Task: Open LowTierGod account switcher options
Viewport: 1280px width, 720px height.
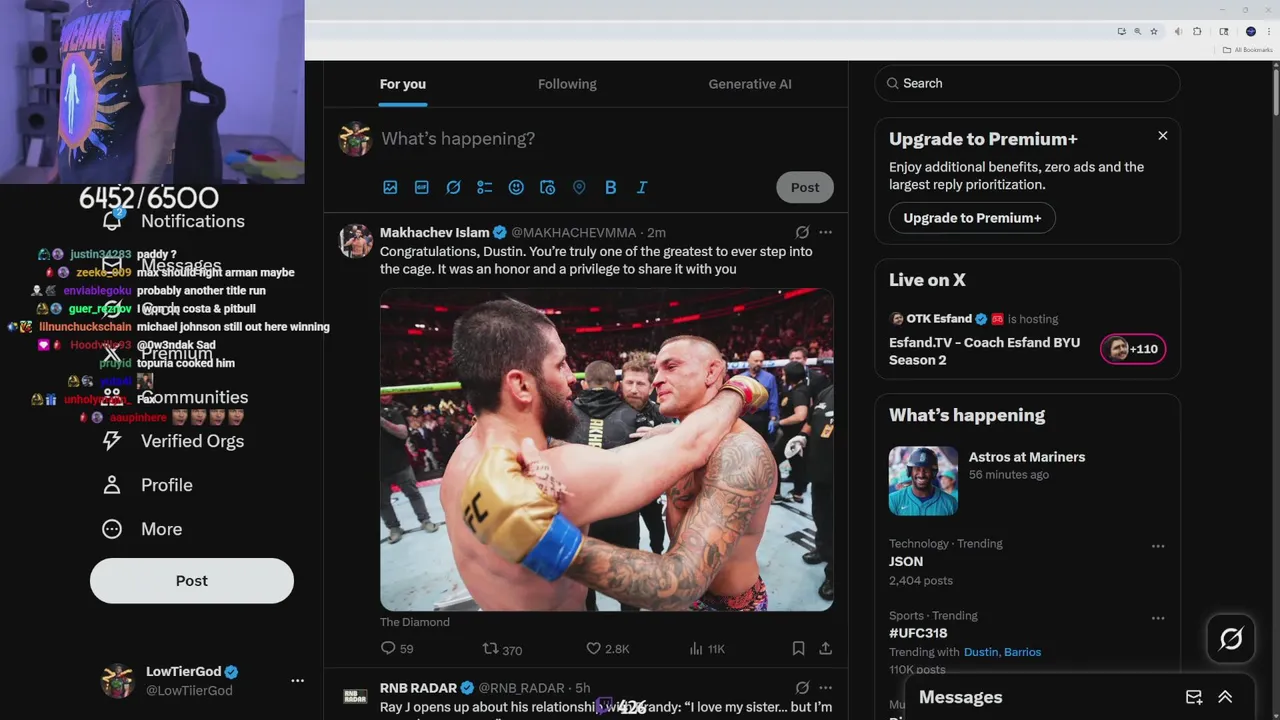Action: [297, 680]
